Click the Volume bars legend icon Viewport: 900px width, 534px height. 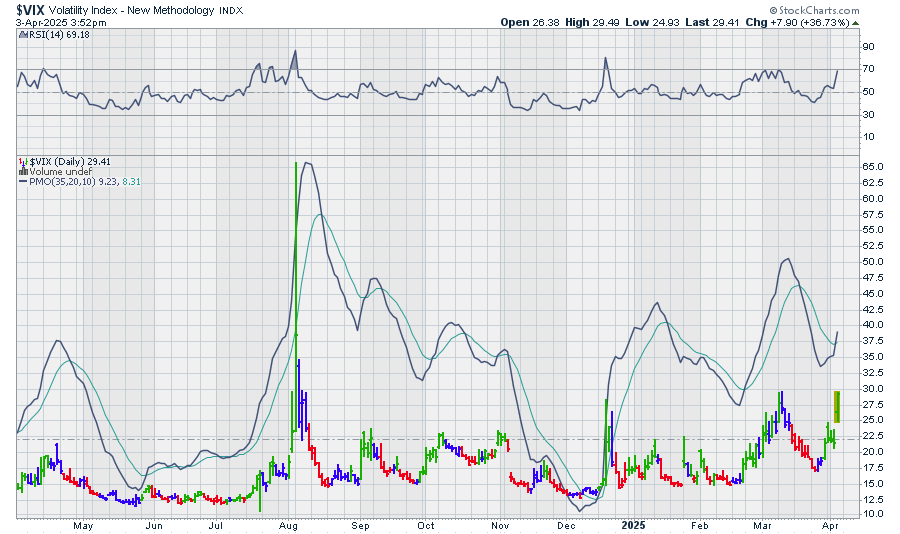[x=22, y=171]
